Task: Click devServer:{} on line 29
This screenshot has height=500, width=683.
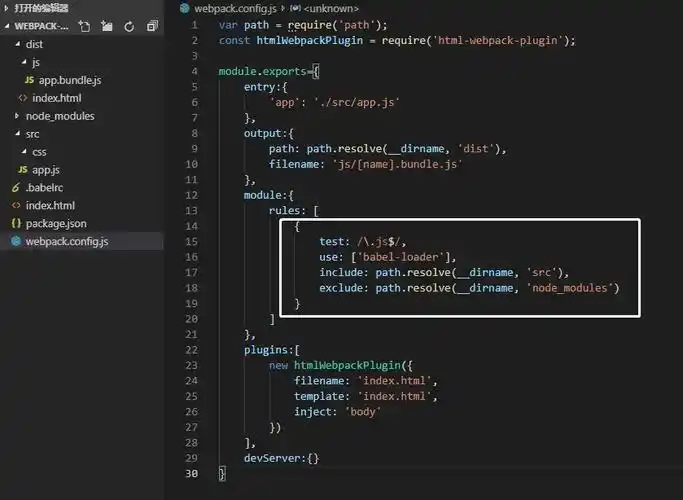Action: [281, 458]
